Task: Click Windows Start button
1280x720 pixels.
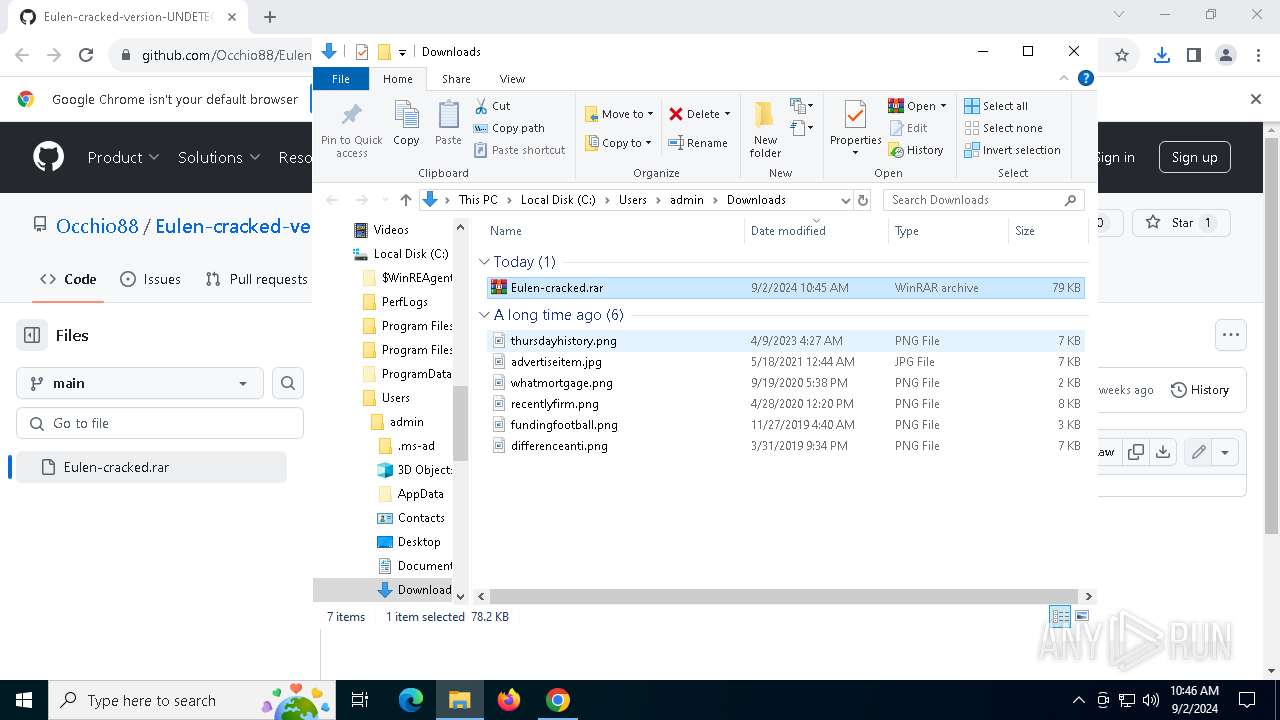Action: 23,700
